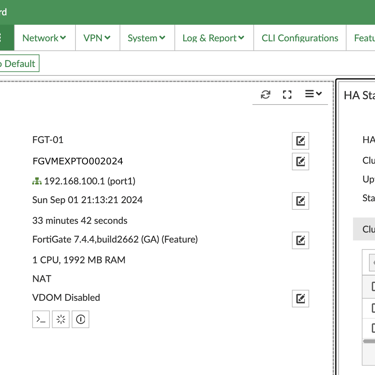This screenshot has width=375, height=375.
Task: Select the 33 minutes 42 seconds uptime
Action: [x=80, y=220]
